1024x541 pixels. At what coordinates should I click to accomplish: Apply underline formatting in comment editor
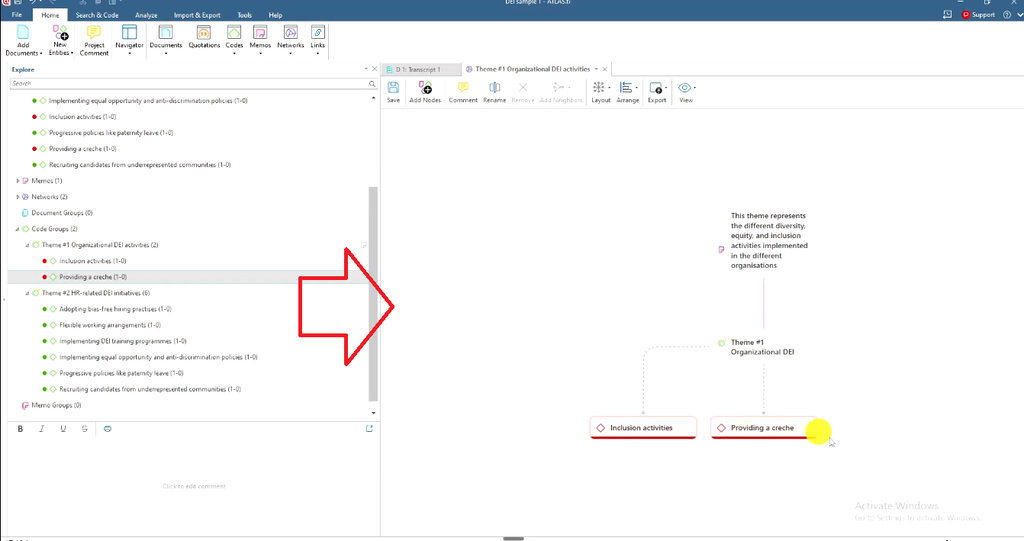[63, 429]
